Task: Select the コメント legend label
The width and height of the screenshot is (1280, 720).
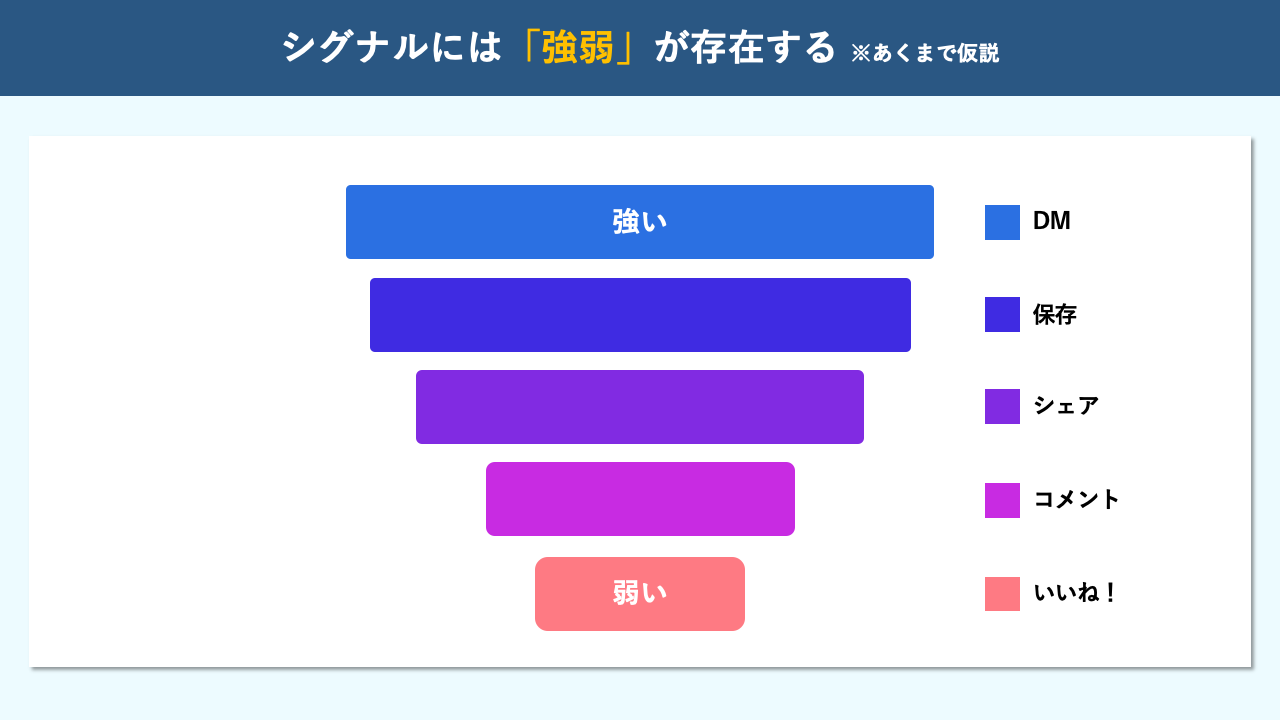Action: [1076, 500]
